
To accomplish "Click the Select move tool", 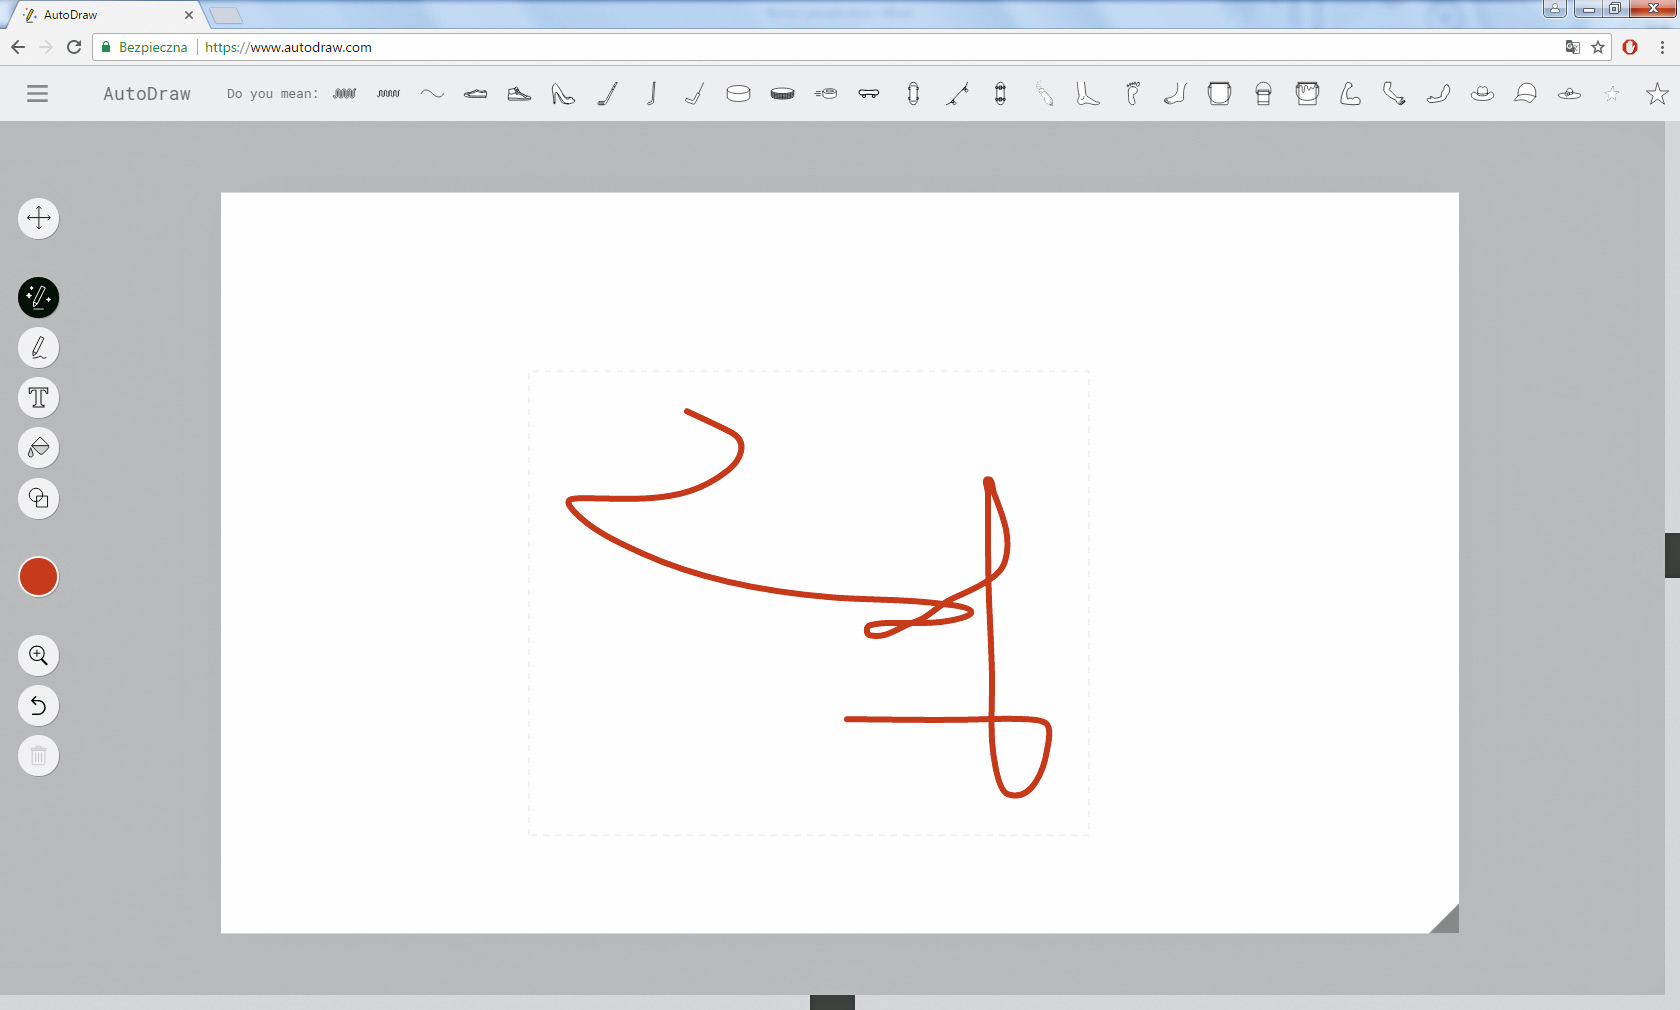I will click(x=38, y=218).
